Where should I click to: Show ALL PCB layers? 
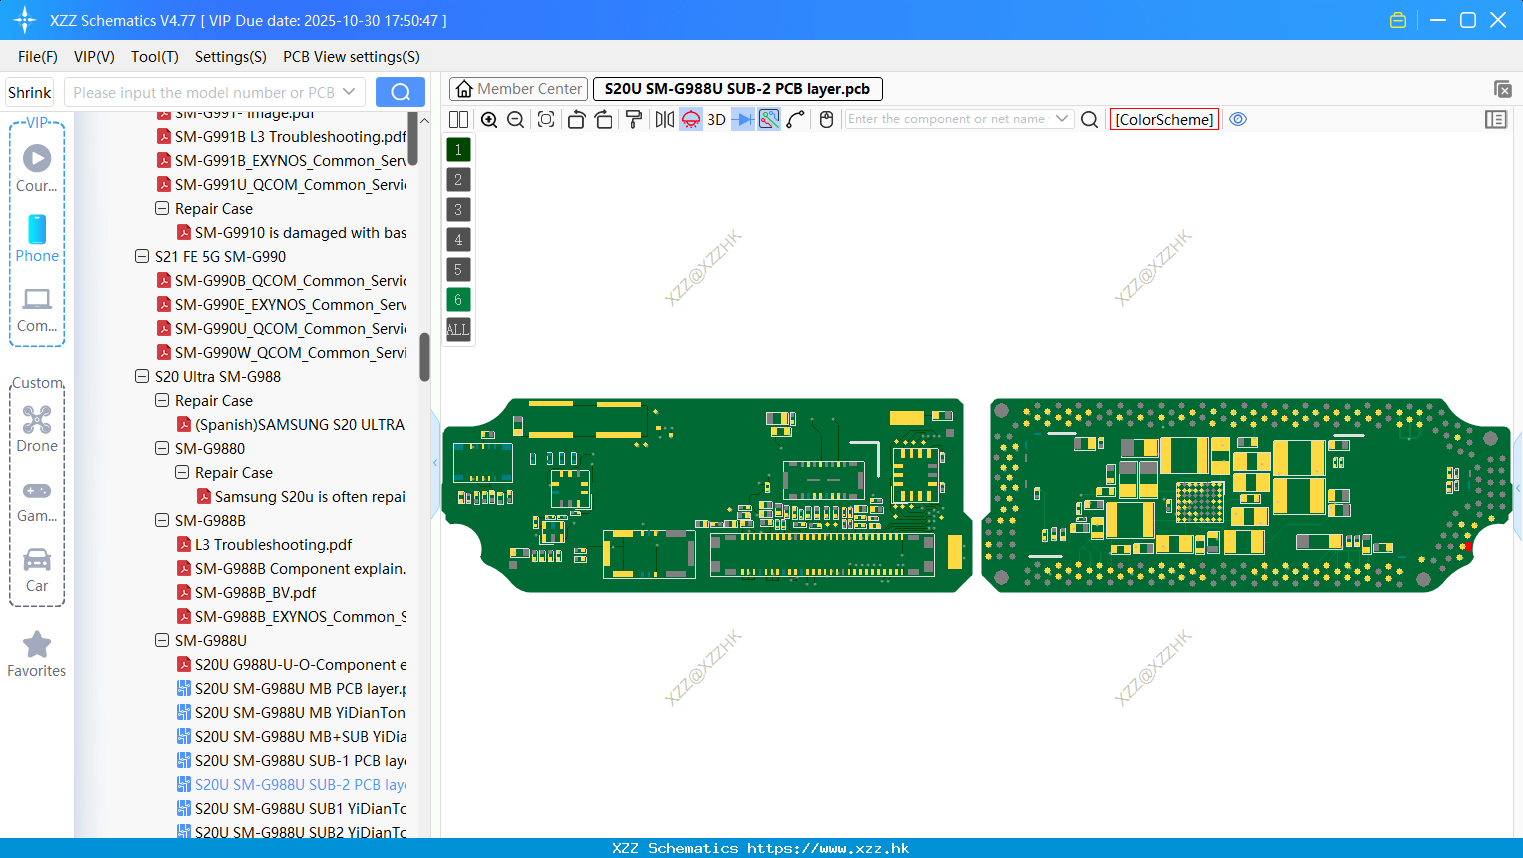point(458,330)
